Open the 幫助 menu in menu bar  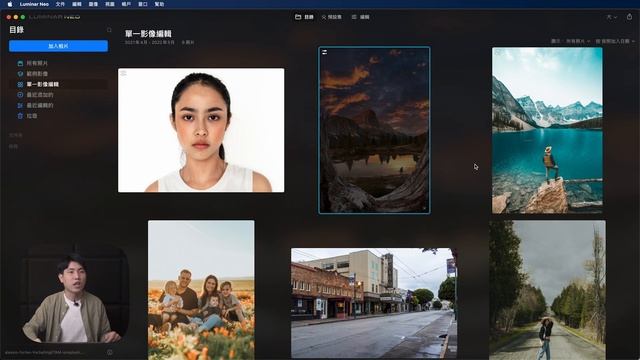pos(160,4)
